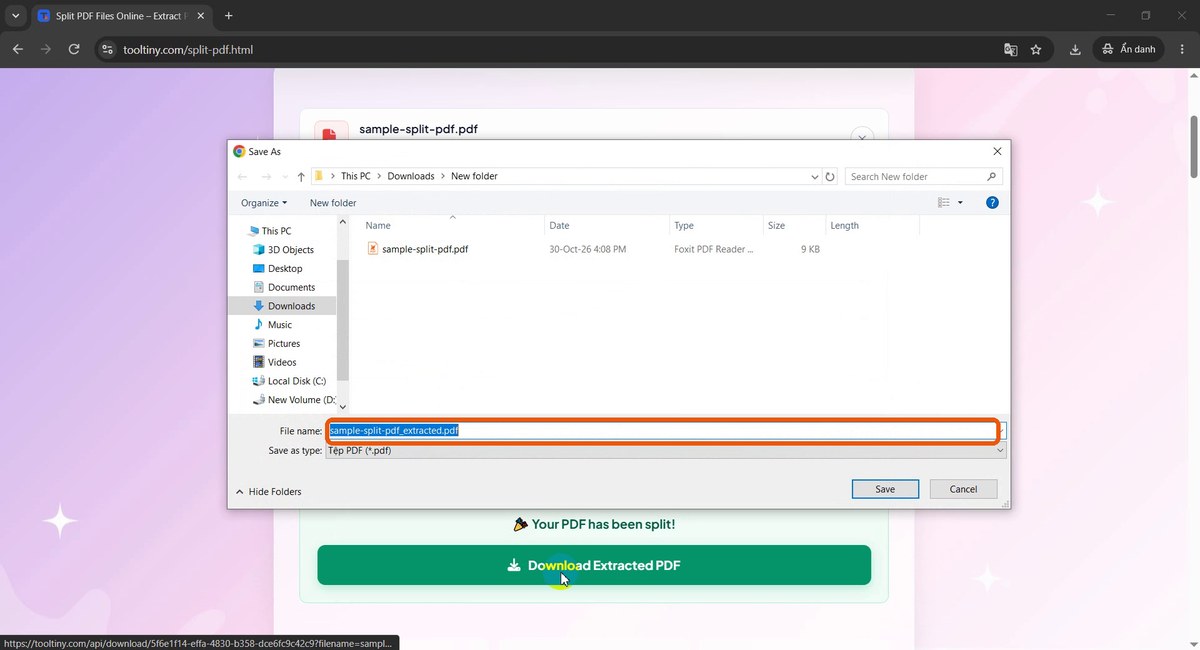
Task: Click the dialog Back arrow
Action: (242, 177)
